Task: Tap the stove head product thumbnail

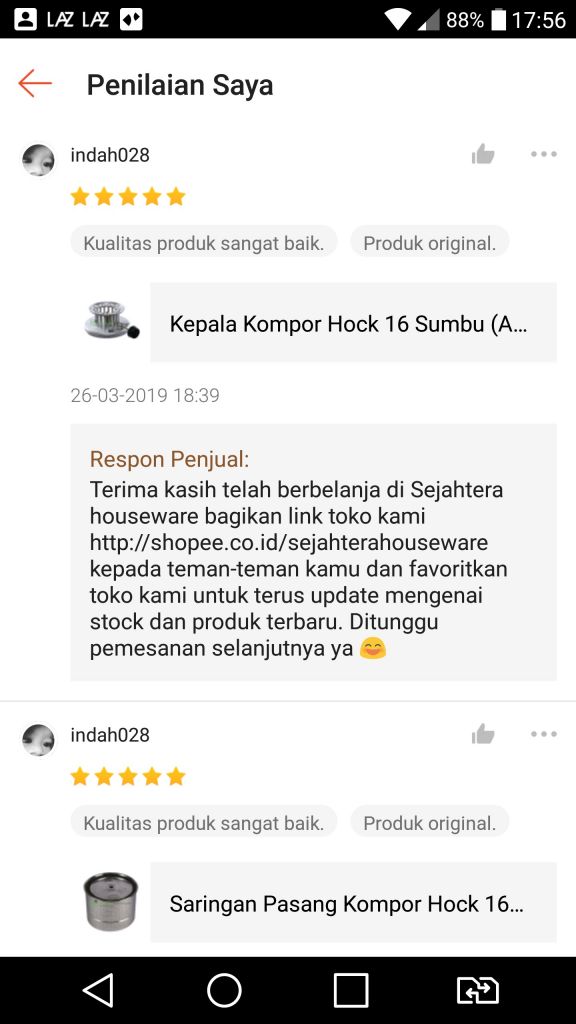Action: (x=111, y=322)
